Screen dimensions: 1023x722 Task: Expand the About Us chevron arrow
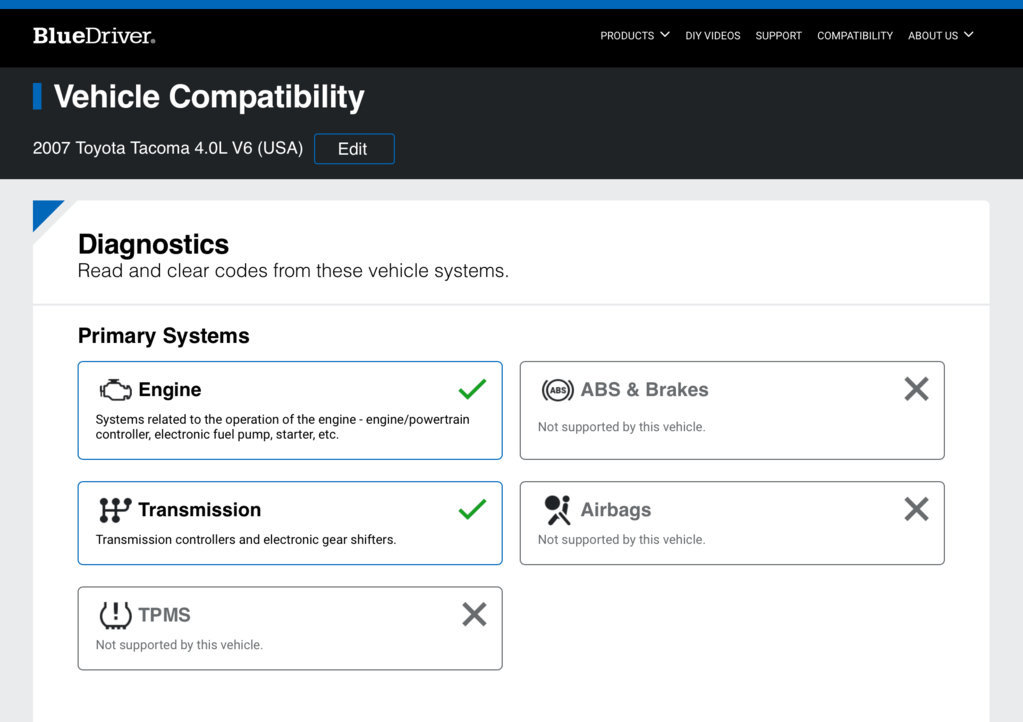click(969, 35)
